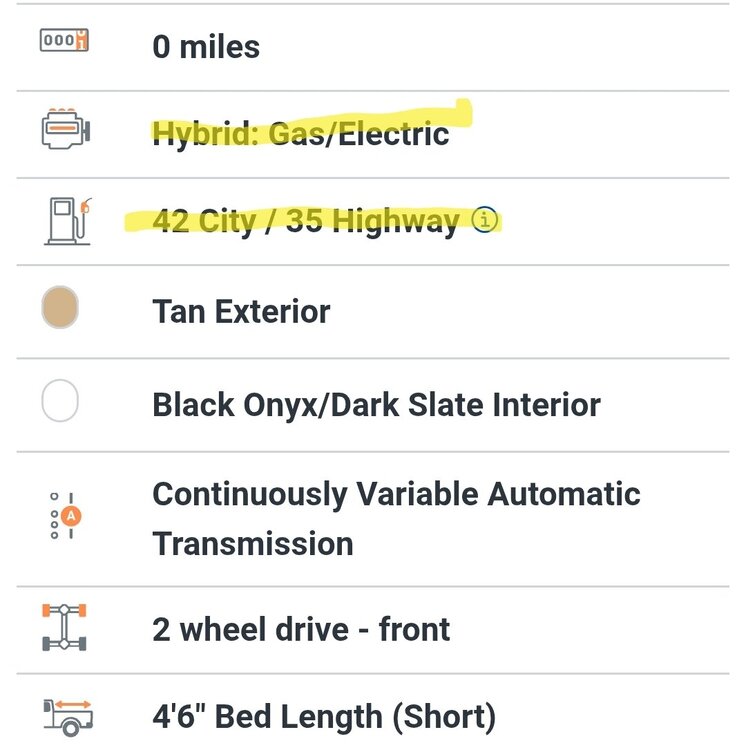Select the white interior color swatch
The width and height of the screenshot is (746, 750).
[x=61, y=402]
